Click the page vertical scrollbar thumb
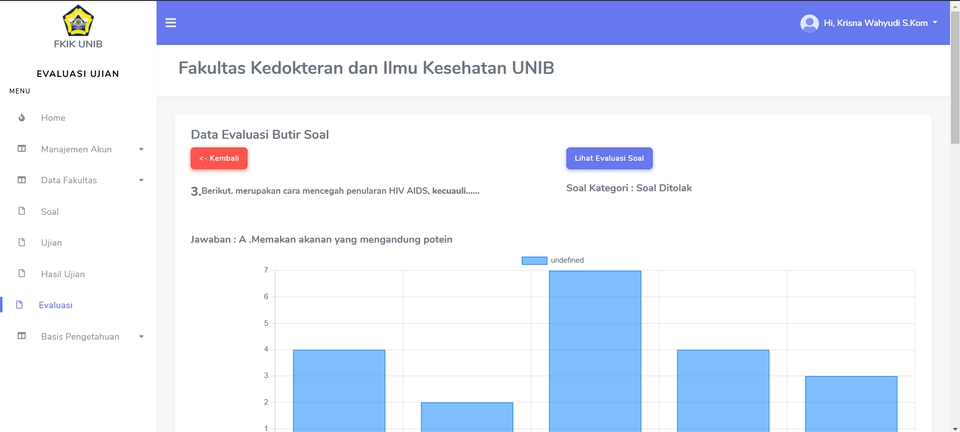Viewport: 960px width, 432px height. point(955,76)
